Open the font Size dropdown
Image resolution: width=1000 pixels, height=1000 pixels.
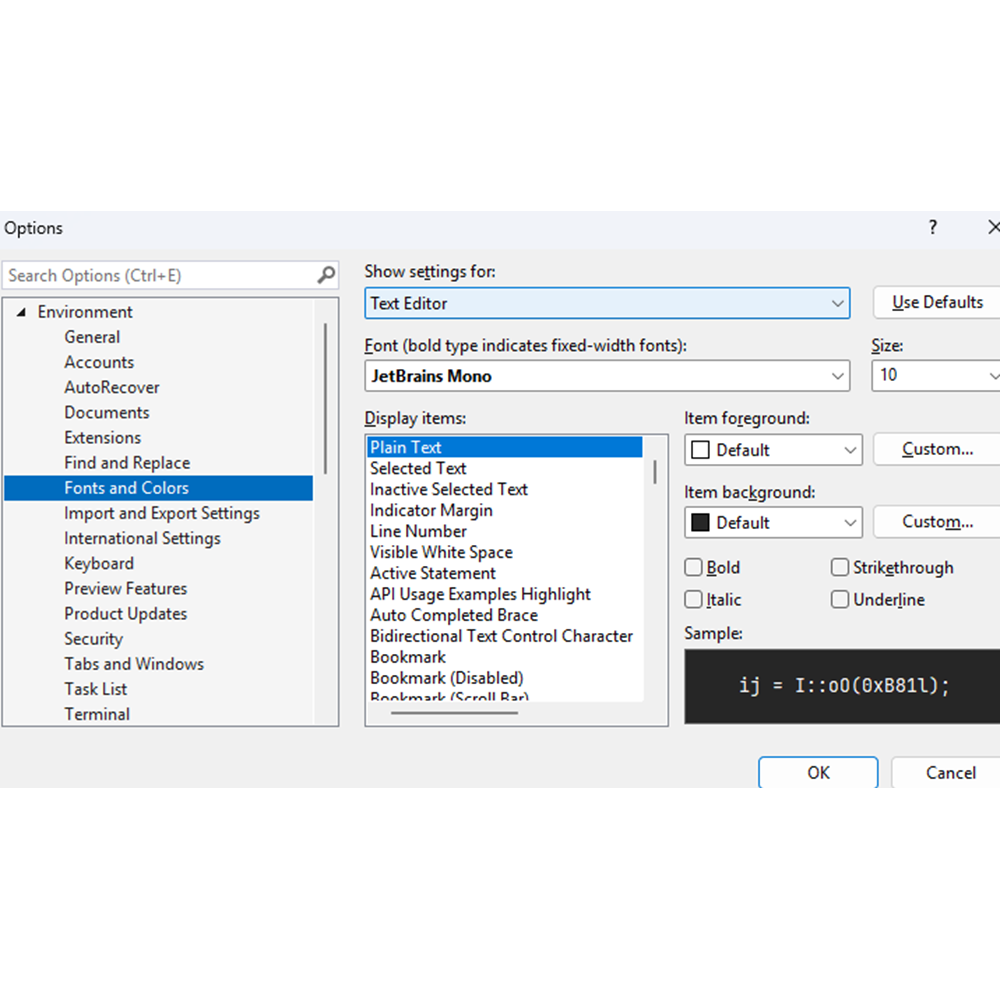[x=992, y=376]
